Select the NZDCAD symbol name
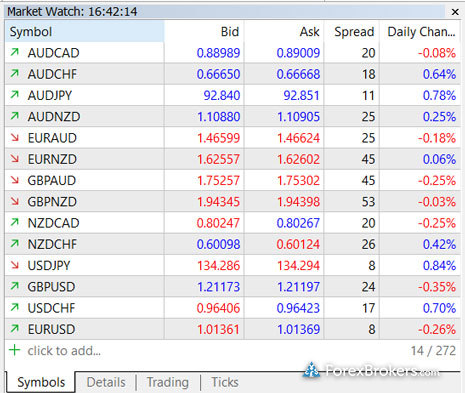The height and width of the screenshot is (393, 465). point(54,223)
